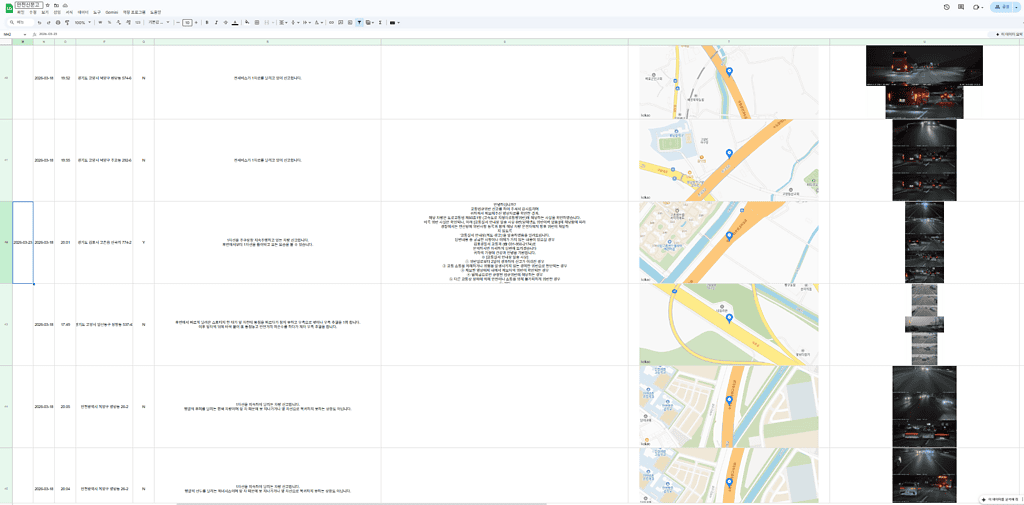Insert a chart using the toolbar icon
Viewport: 1024px width, 505px height.
(350, 22)
